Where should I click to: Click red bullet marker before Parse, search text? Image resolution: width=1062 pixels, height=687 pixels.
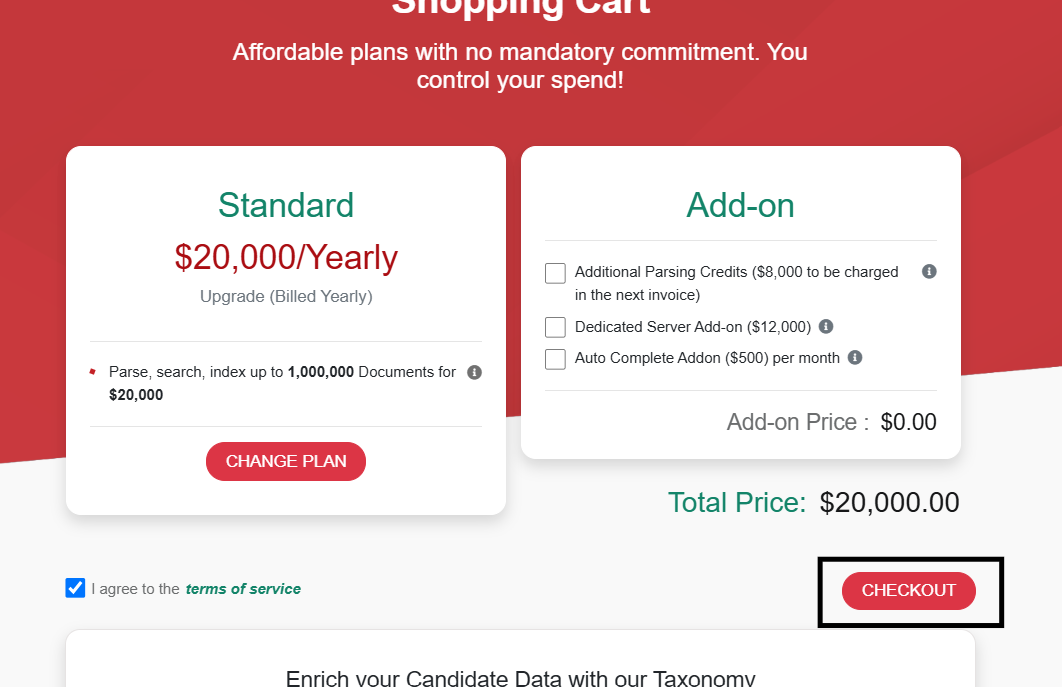click(93, 371)
